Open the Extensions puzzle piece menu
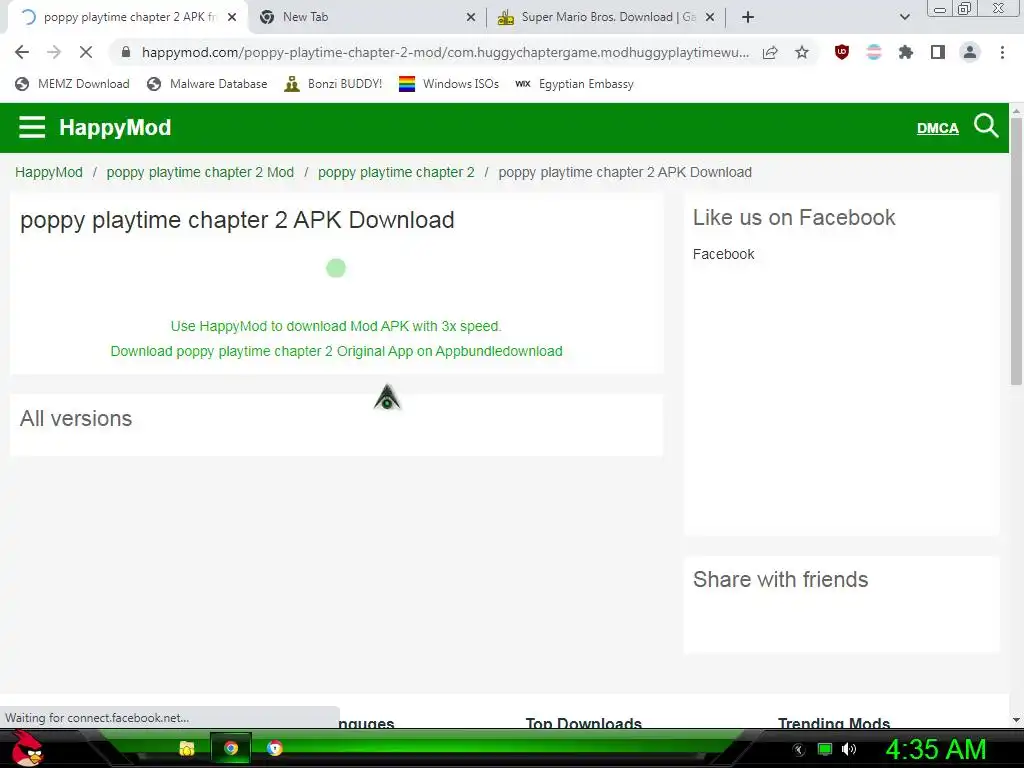Screen dimensions: 1024x768 906,52
